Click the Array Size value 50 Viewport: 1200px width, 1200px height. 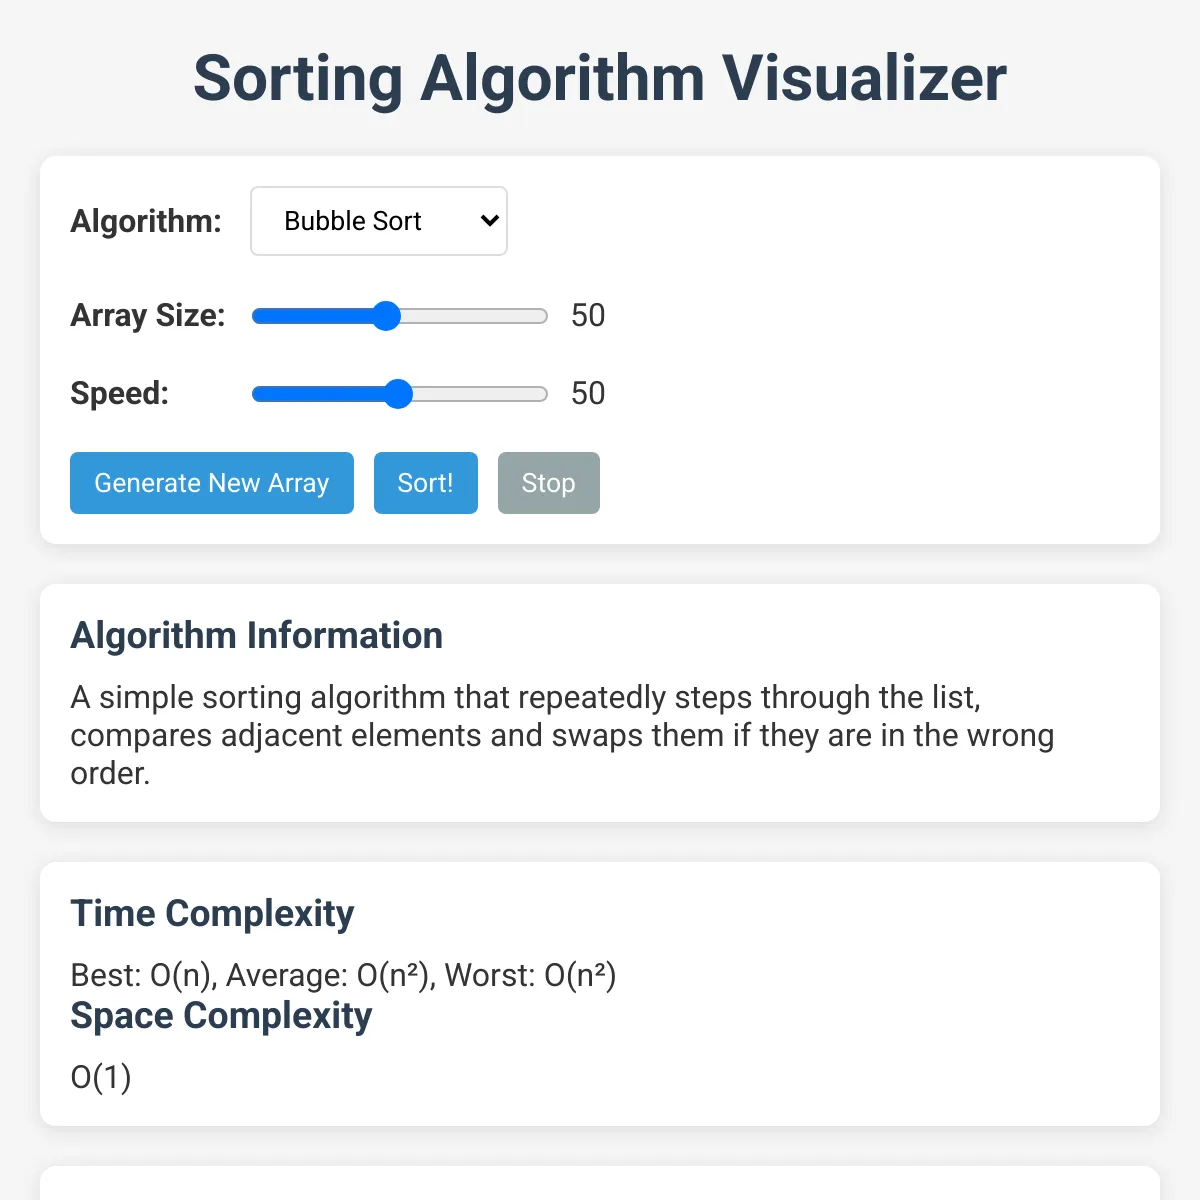pyautogui.click(x=588, y=316)
